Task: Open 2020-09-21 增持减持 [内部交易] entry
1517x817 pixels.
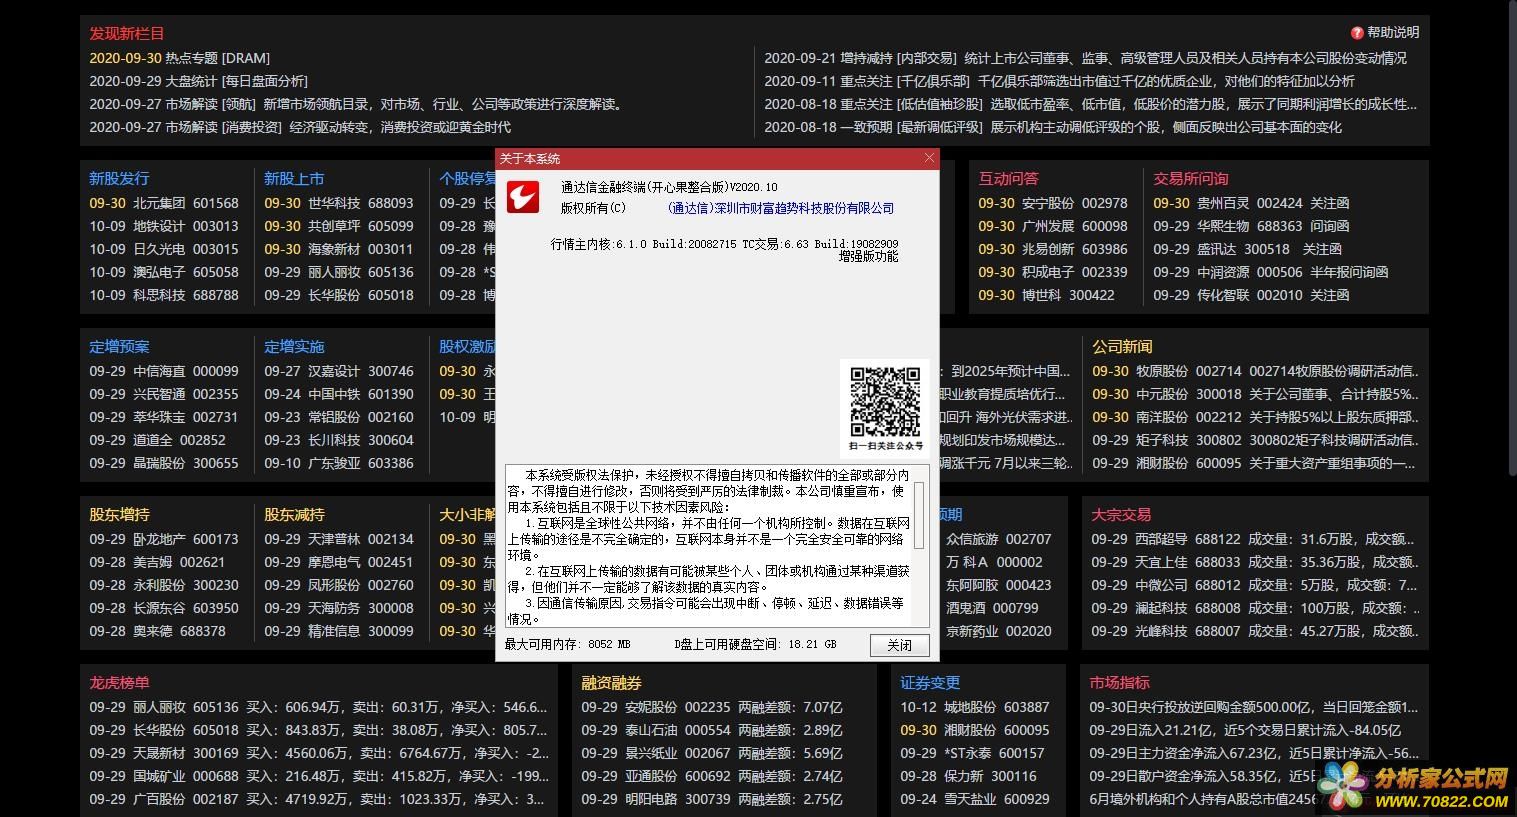Action: 1085,58
